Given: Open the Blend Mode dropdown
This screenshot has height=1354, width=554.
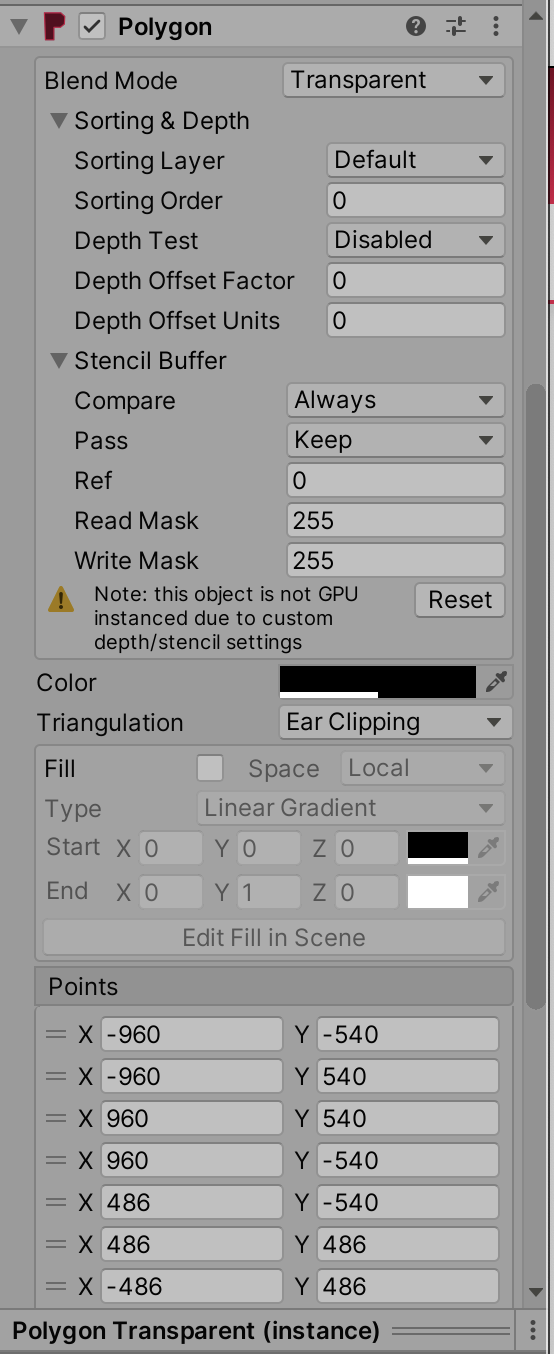Looking at the screenshot, I should (x=394, y=80).
